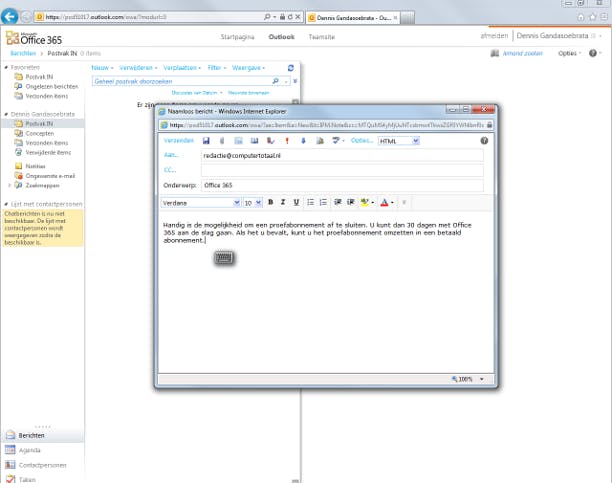Expand the Zoekmappen folder
The image size is (612, 483).
[x=9, y=185]
